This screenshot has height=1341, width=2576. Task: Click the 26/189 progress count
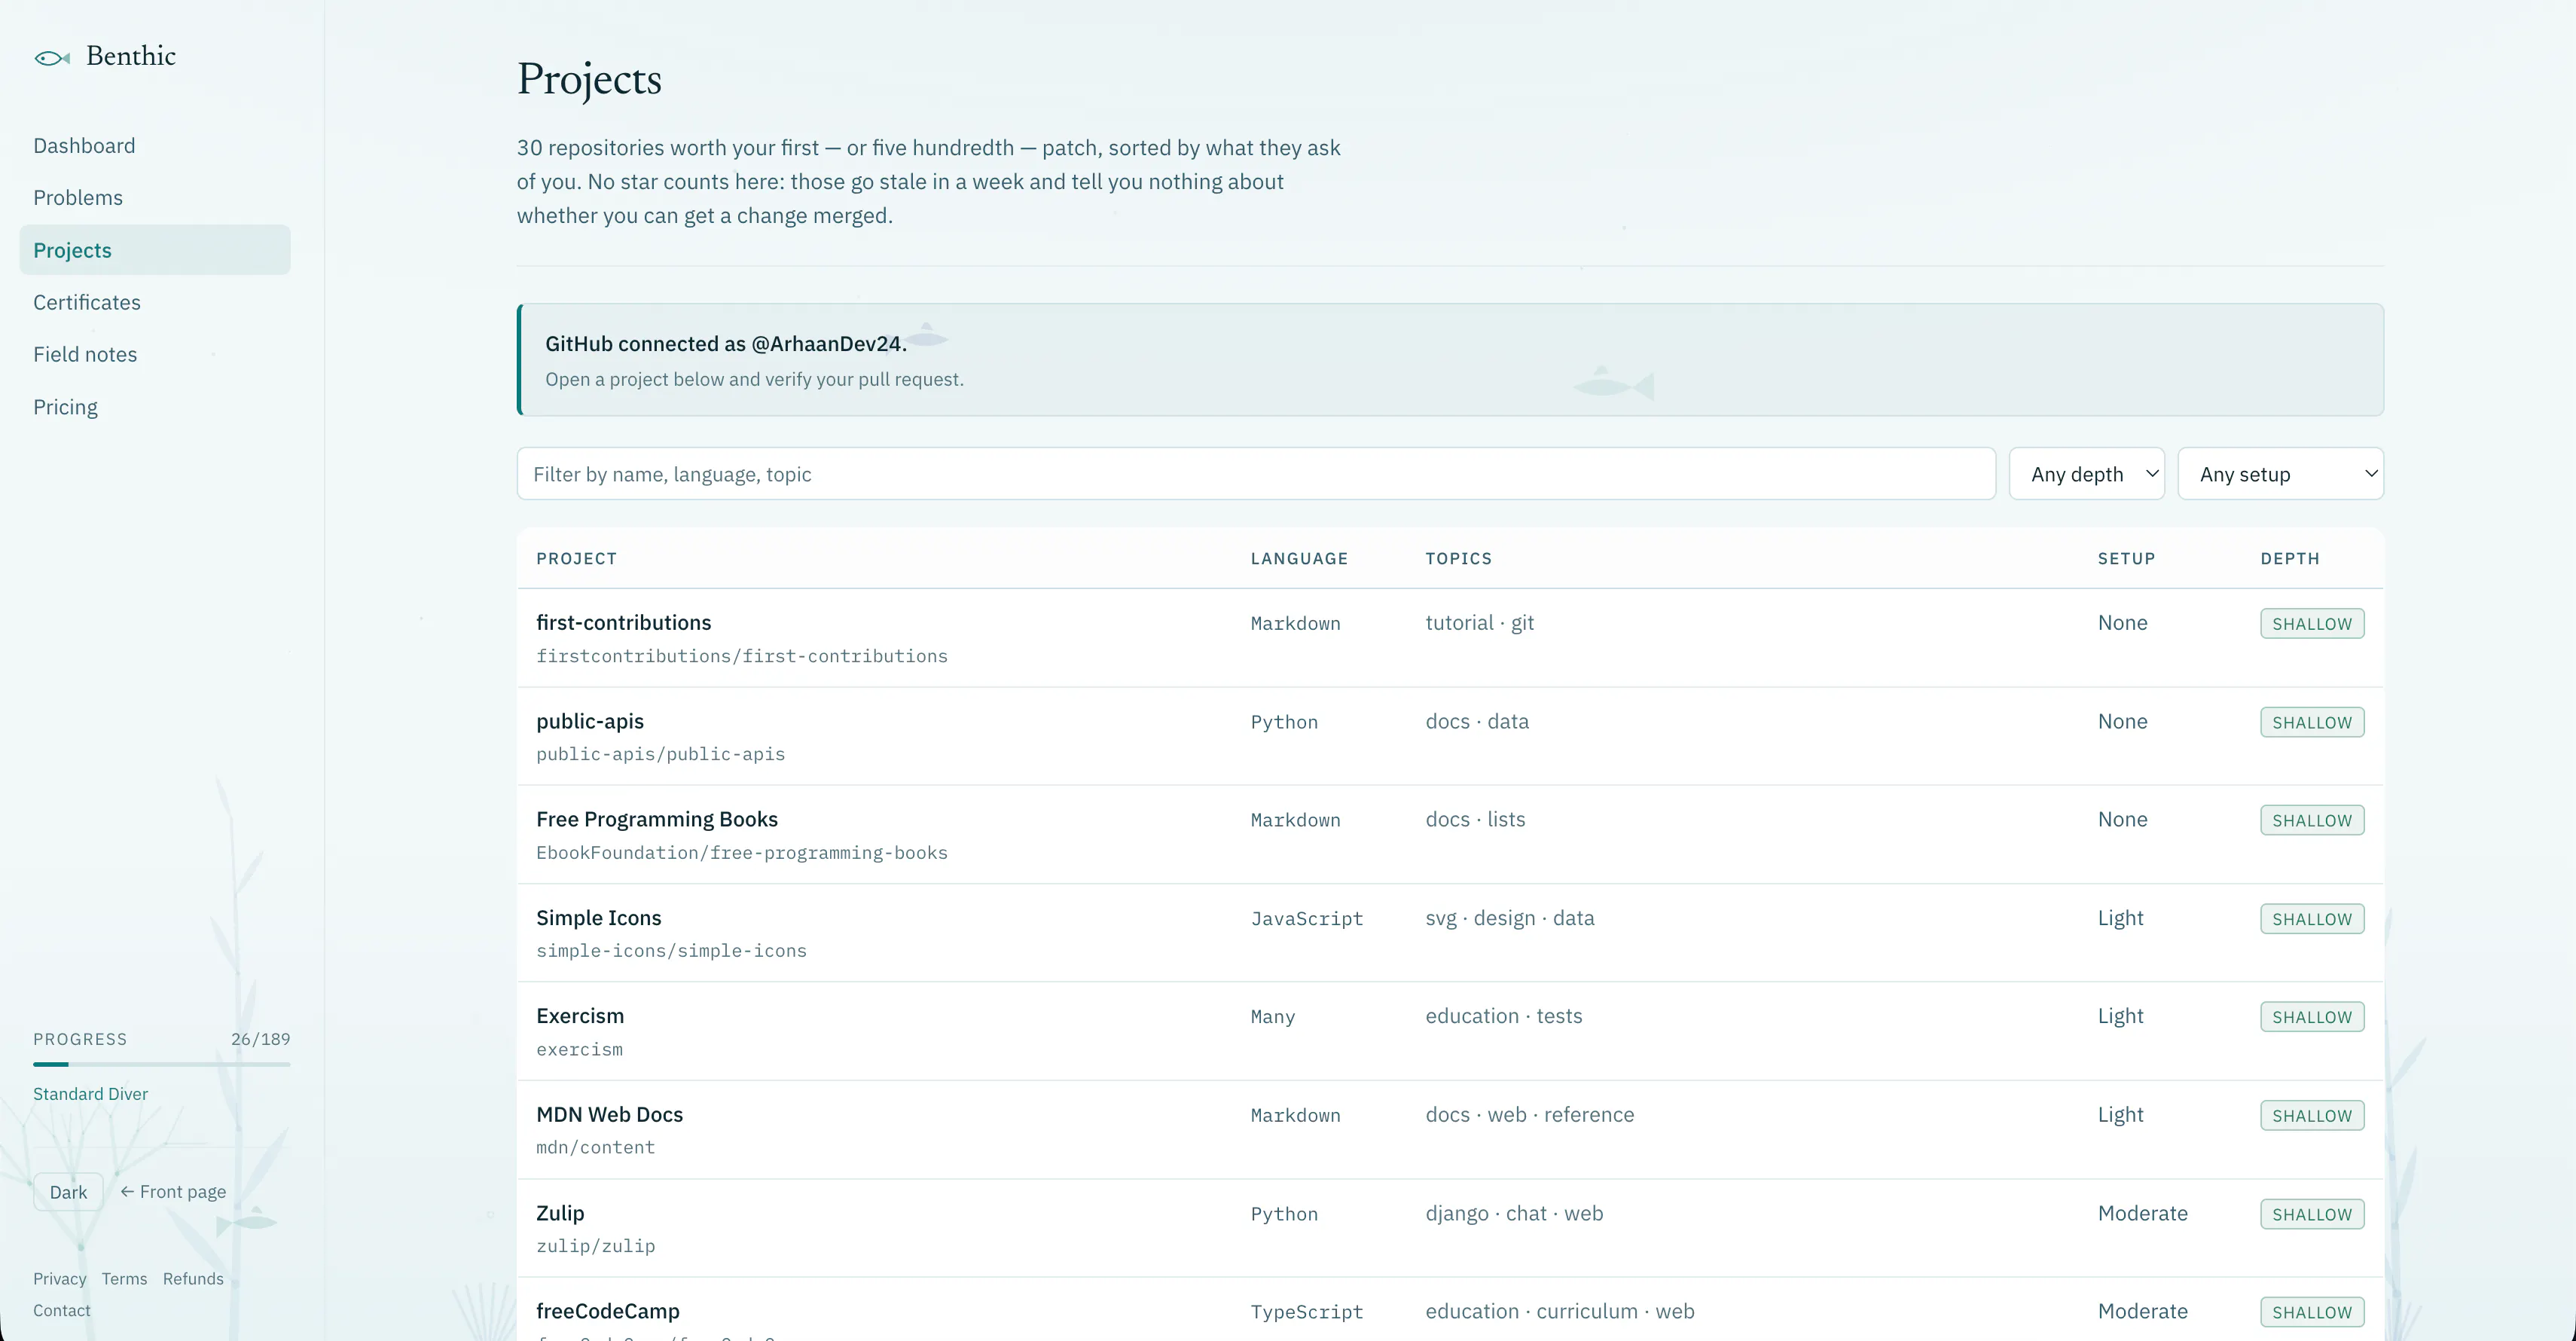click(x=261, y=1039)
